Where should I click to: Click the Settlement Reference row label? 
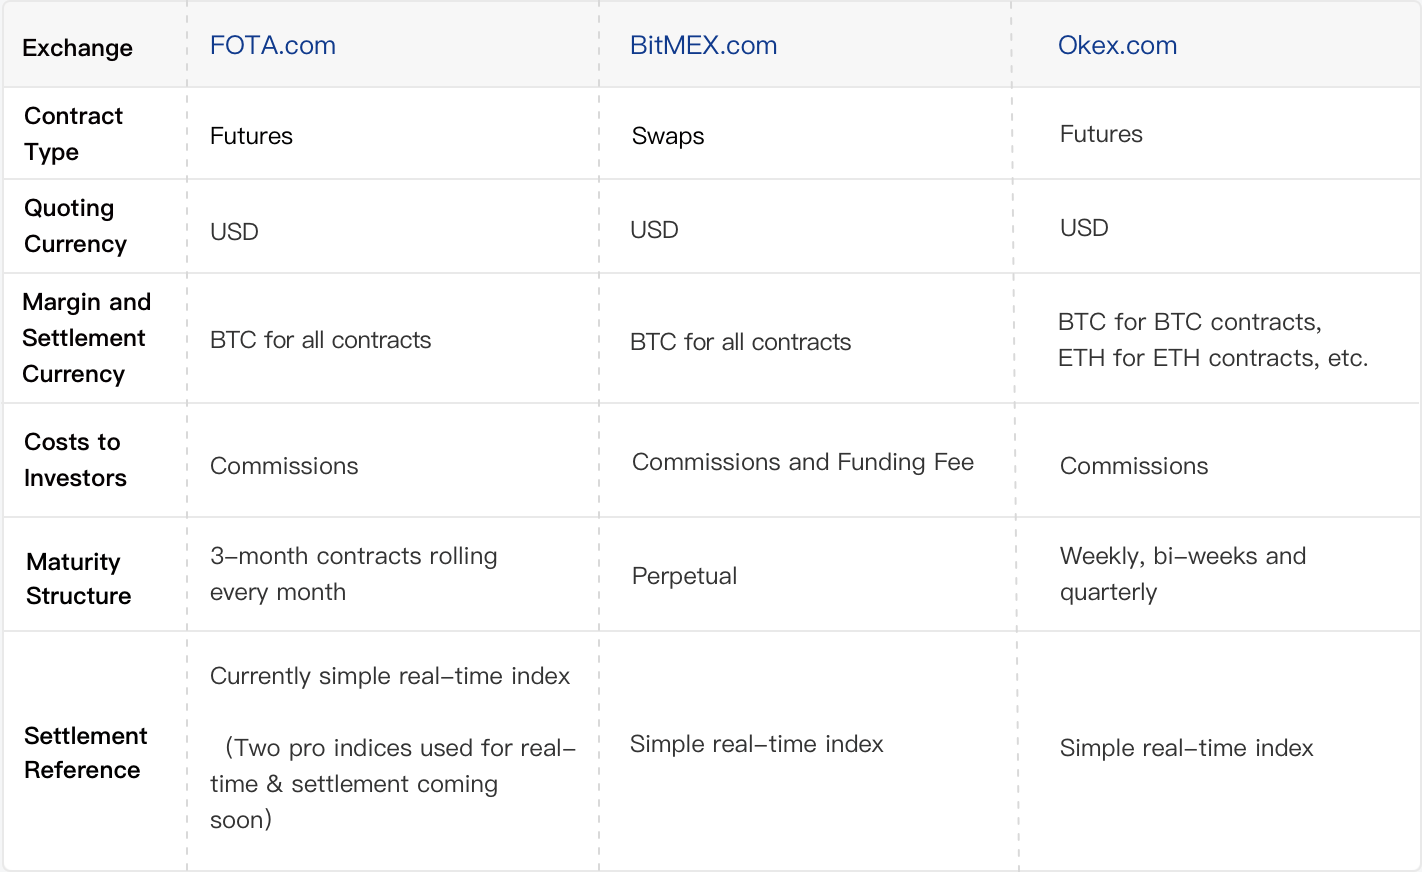(x=85, y=753)
